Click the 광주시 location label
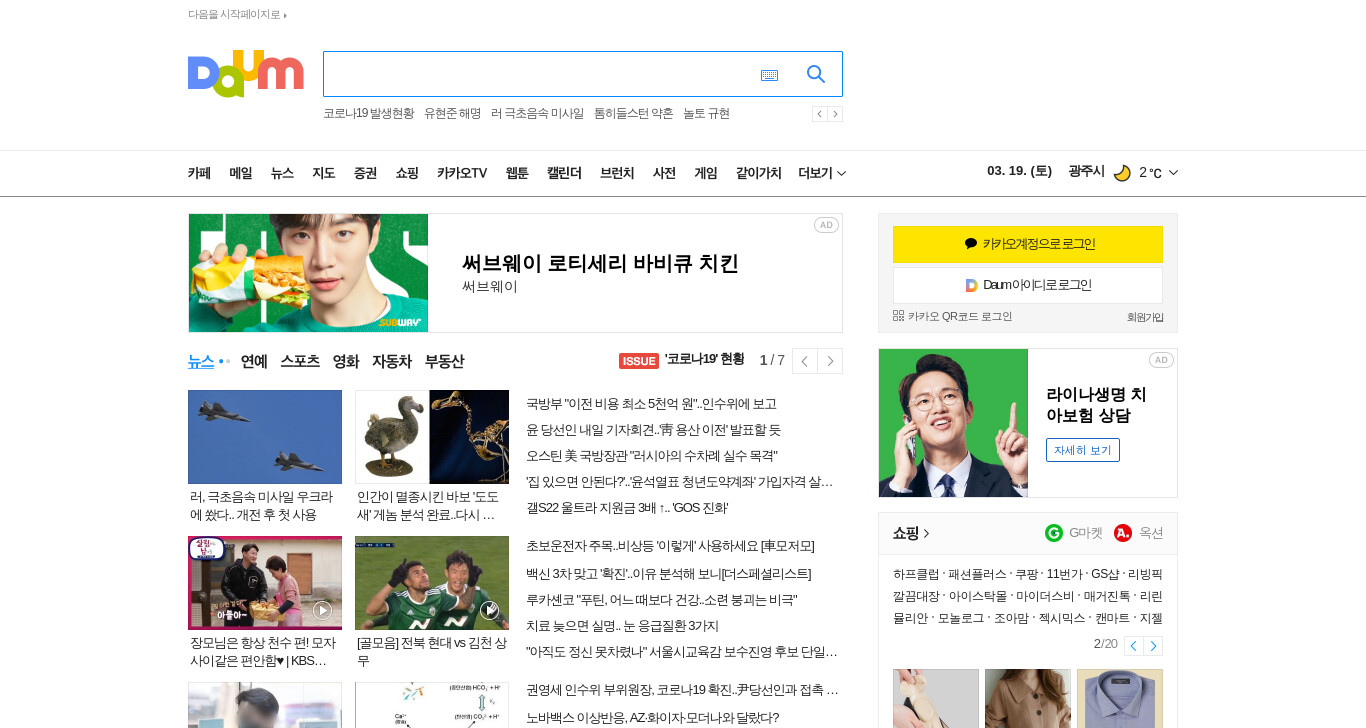This screenshot has width=1366, height=728. (x=1086, y=171)
